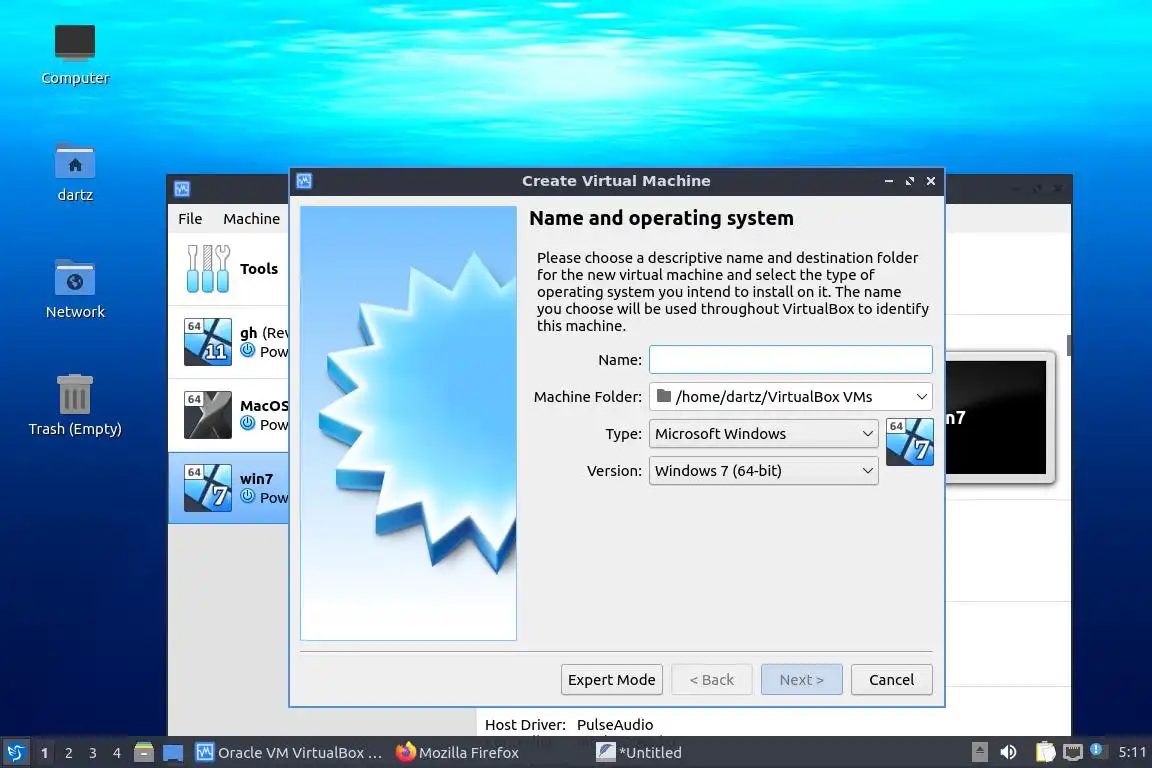The height and width of the screenshot is (768, 1152).
Task: Click the power state icon of MacOS VM
Action: (x=248, y=423)
